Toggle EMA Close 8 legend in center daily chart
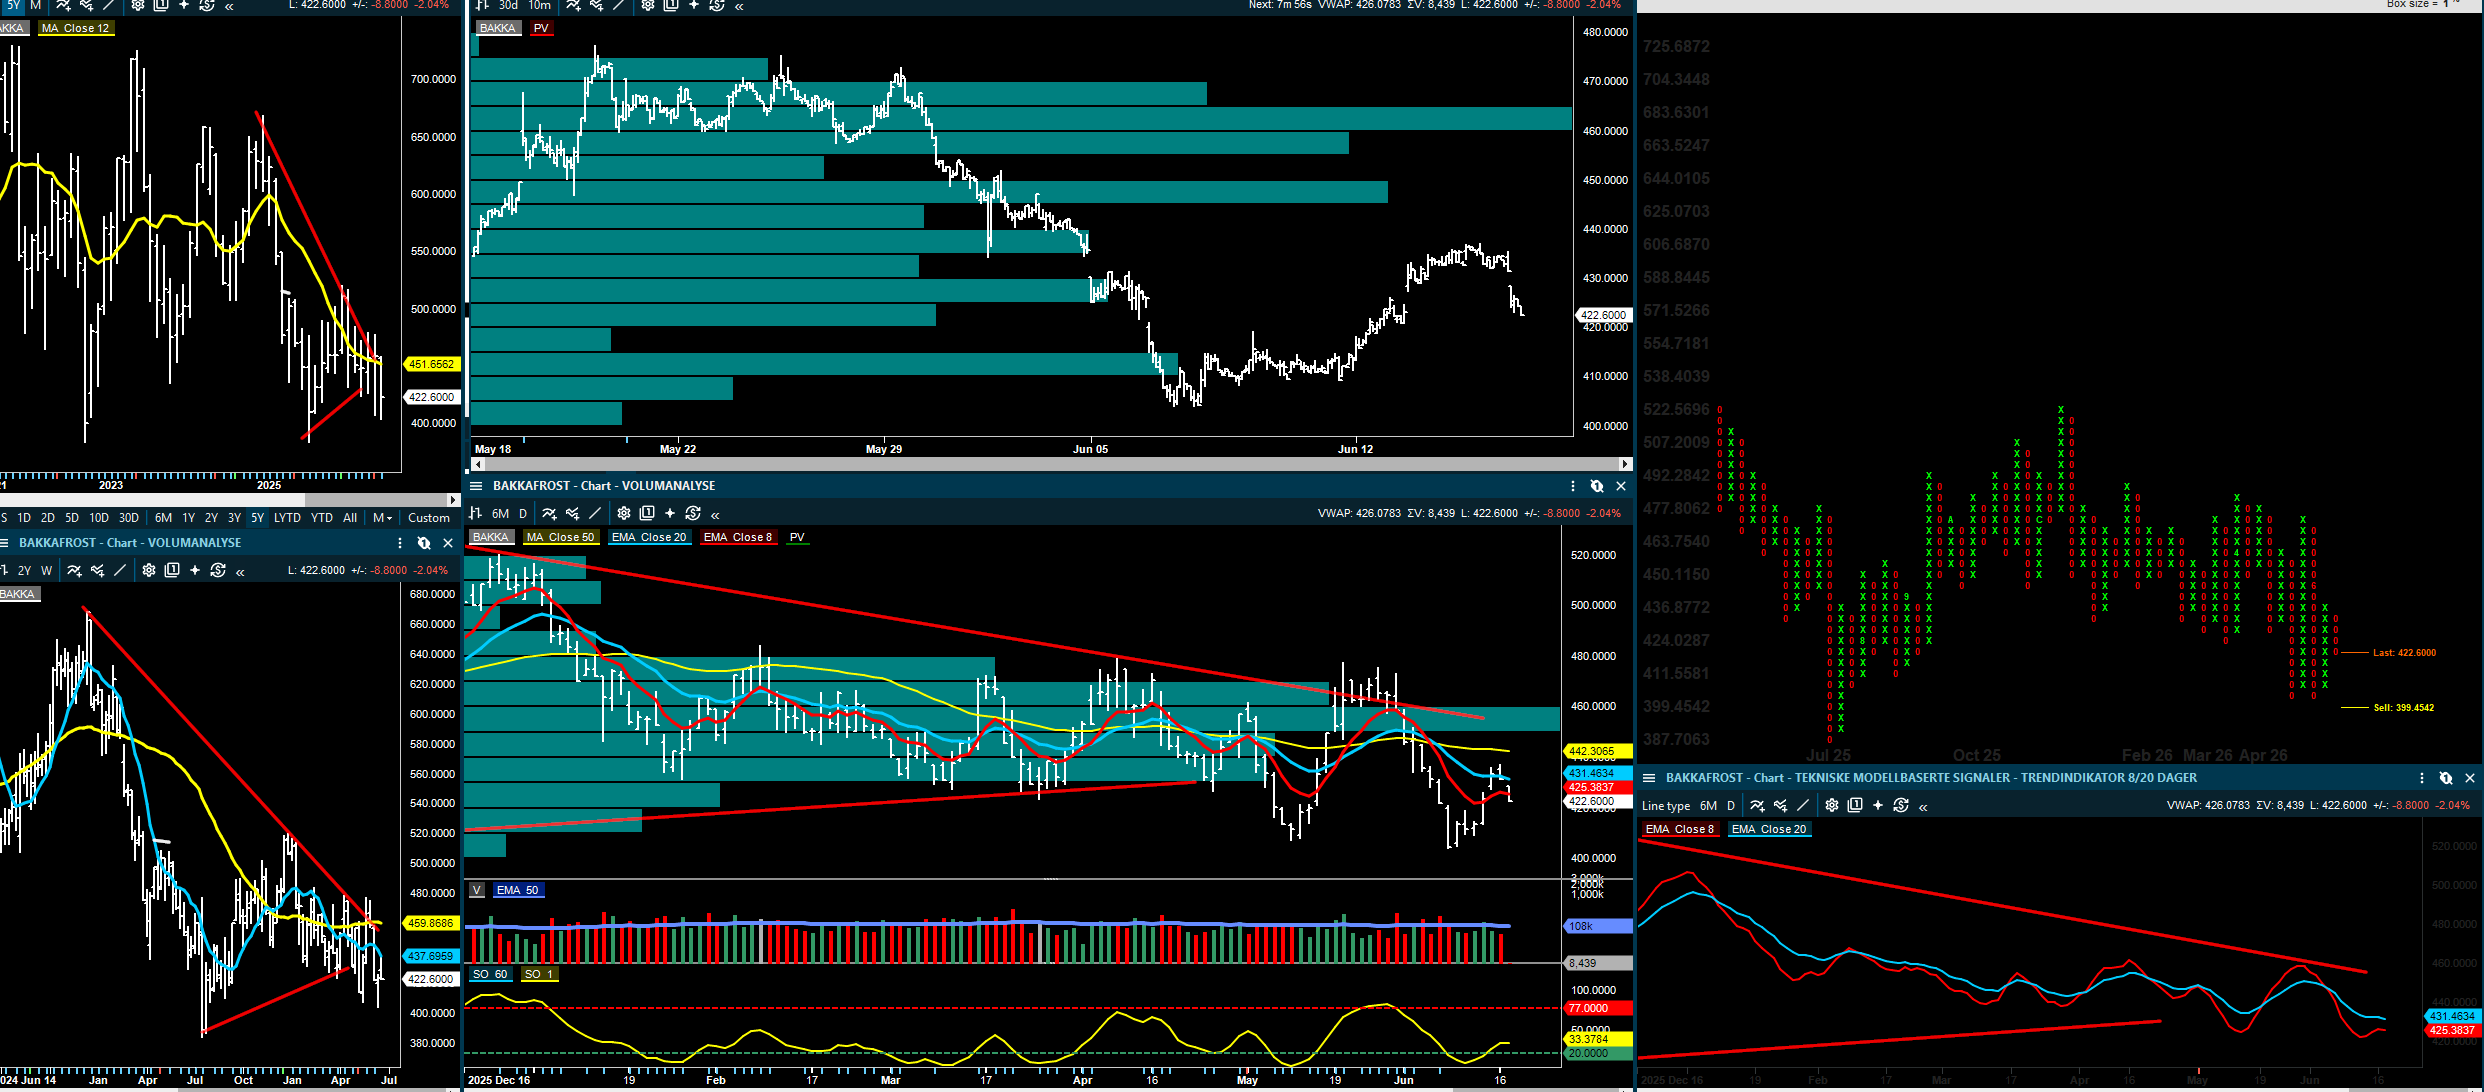The image size is (2484, 1092). tap(738, 537)
